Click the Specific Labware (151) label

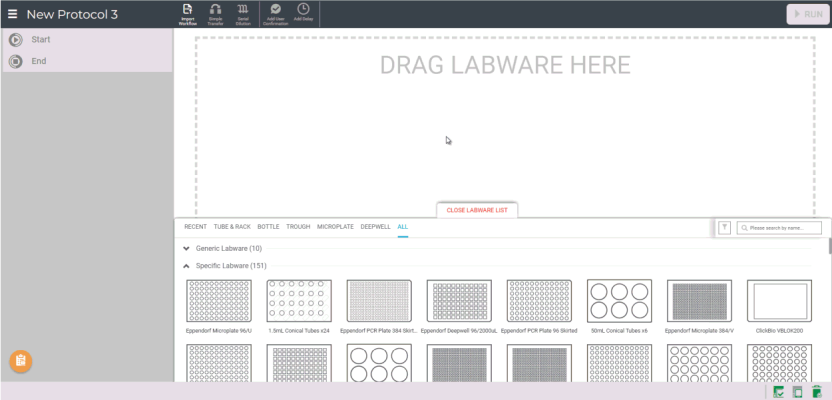click(x=231, y=266)
